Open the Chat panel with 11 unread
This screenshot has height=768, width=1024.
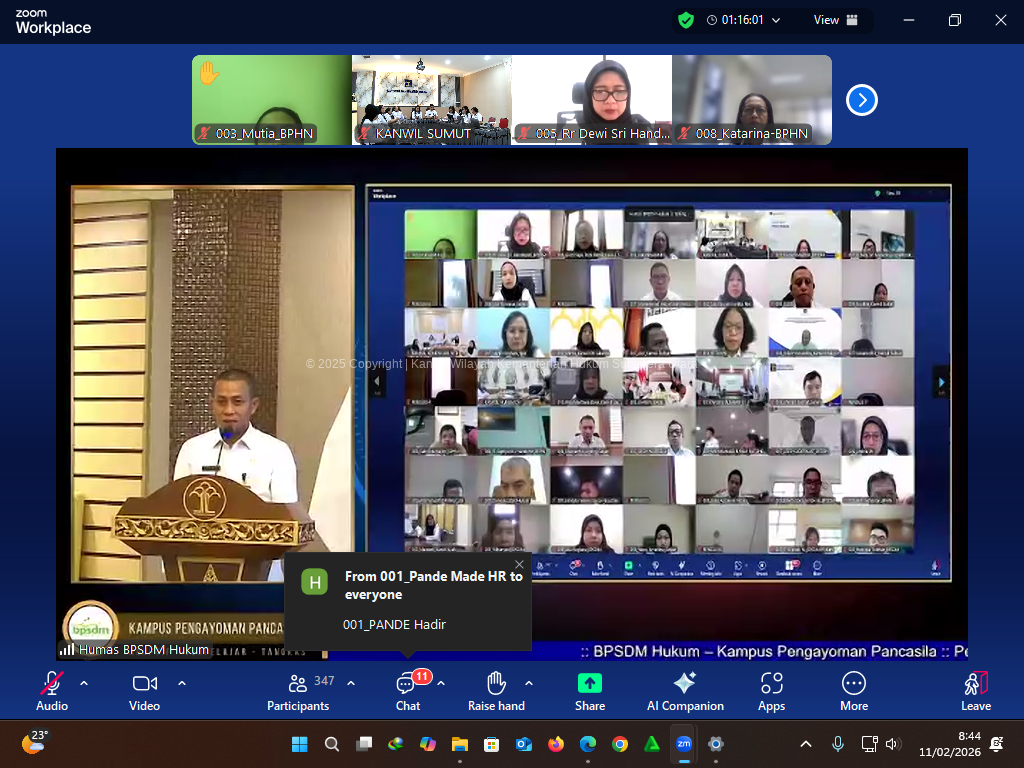407,690
